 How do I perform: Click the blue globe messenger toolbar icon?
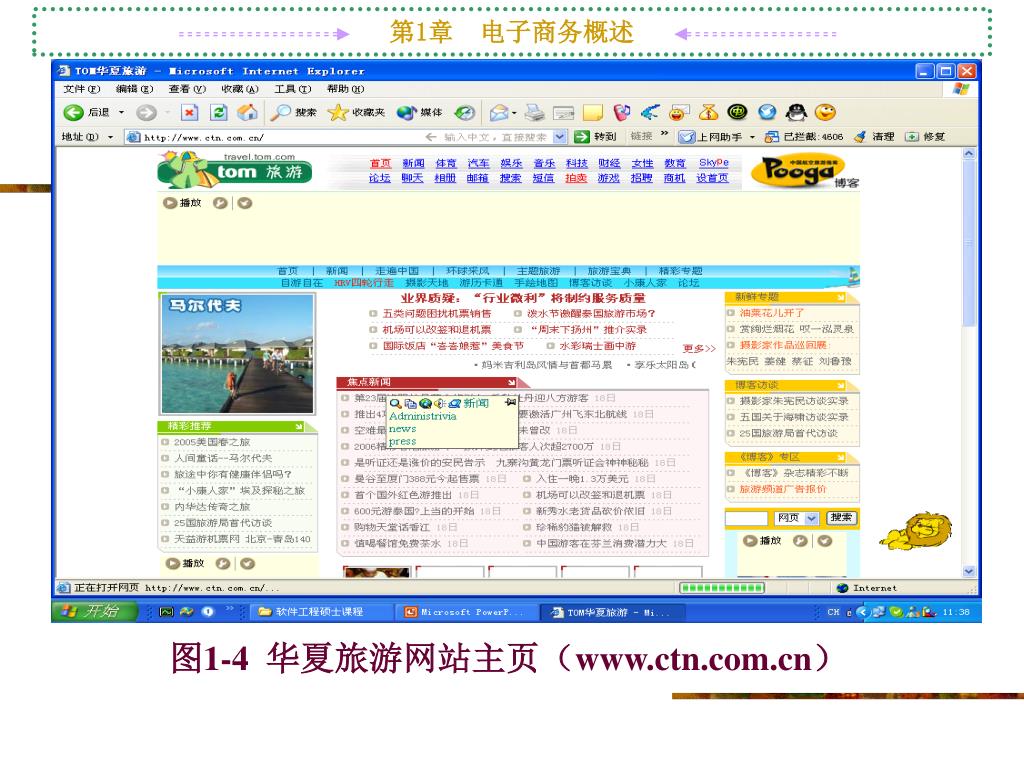[767, 113]
